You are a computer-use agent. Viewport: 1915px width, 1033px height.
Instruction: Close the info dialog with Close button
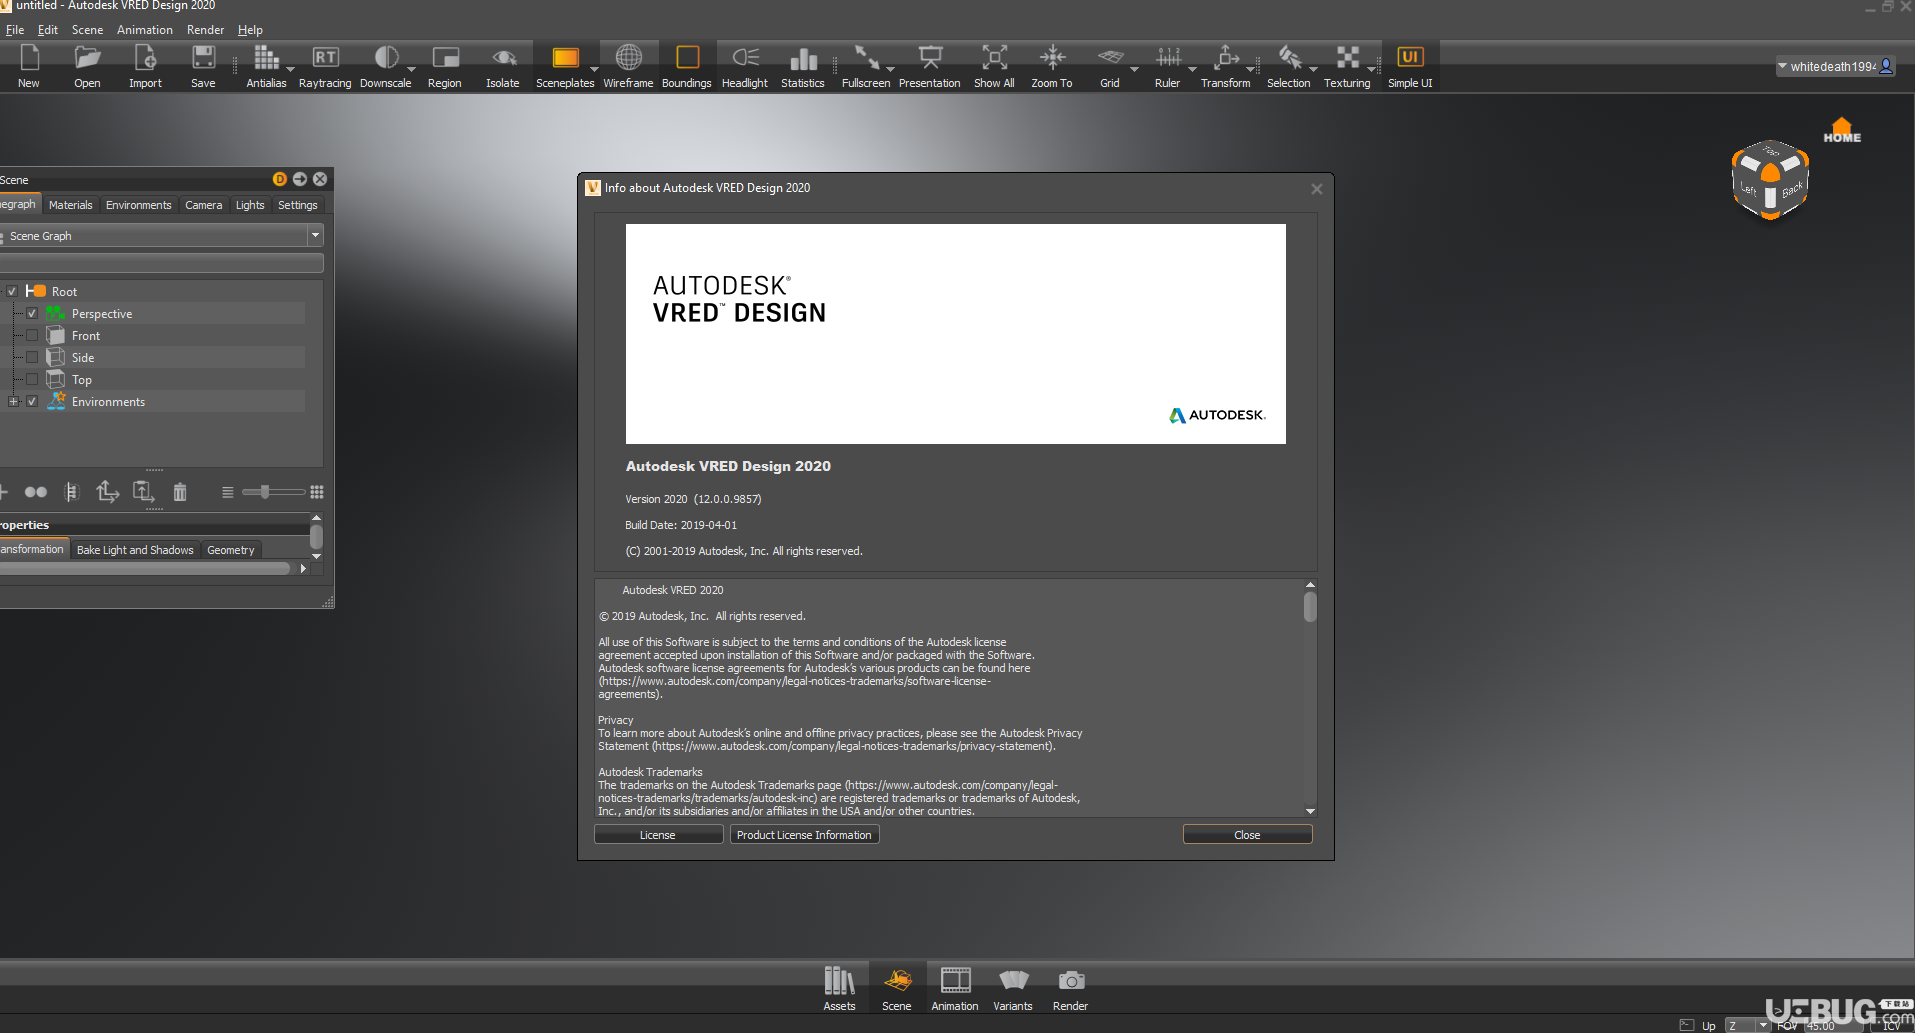point(1247,835)
